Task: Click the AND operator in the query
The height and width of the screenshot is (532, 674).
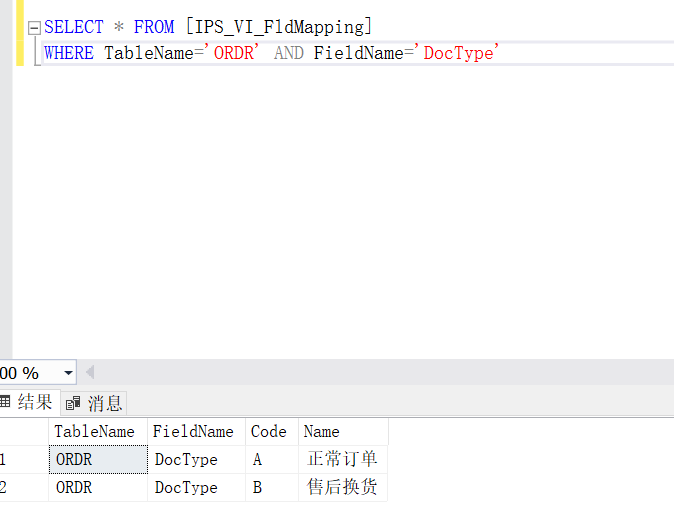Action: pyautogui.click(x=289, y=53)
